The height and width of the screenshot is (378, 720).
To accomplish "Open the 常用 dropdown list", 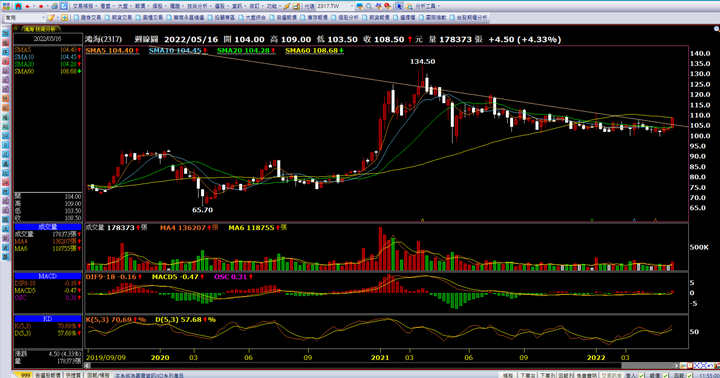I will click(24, 17).
